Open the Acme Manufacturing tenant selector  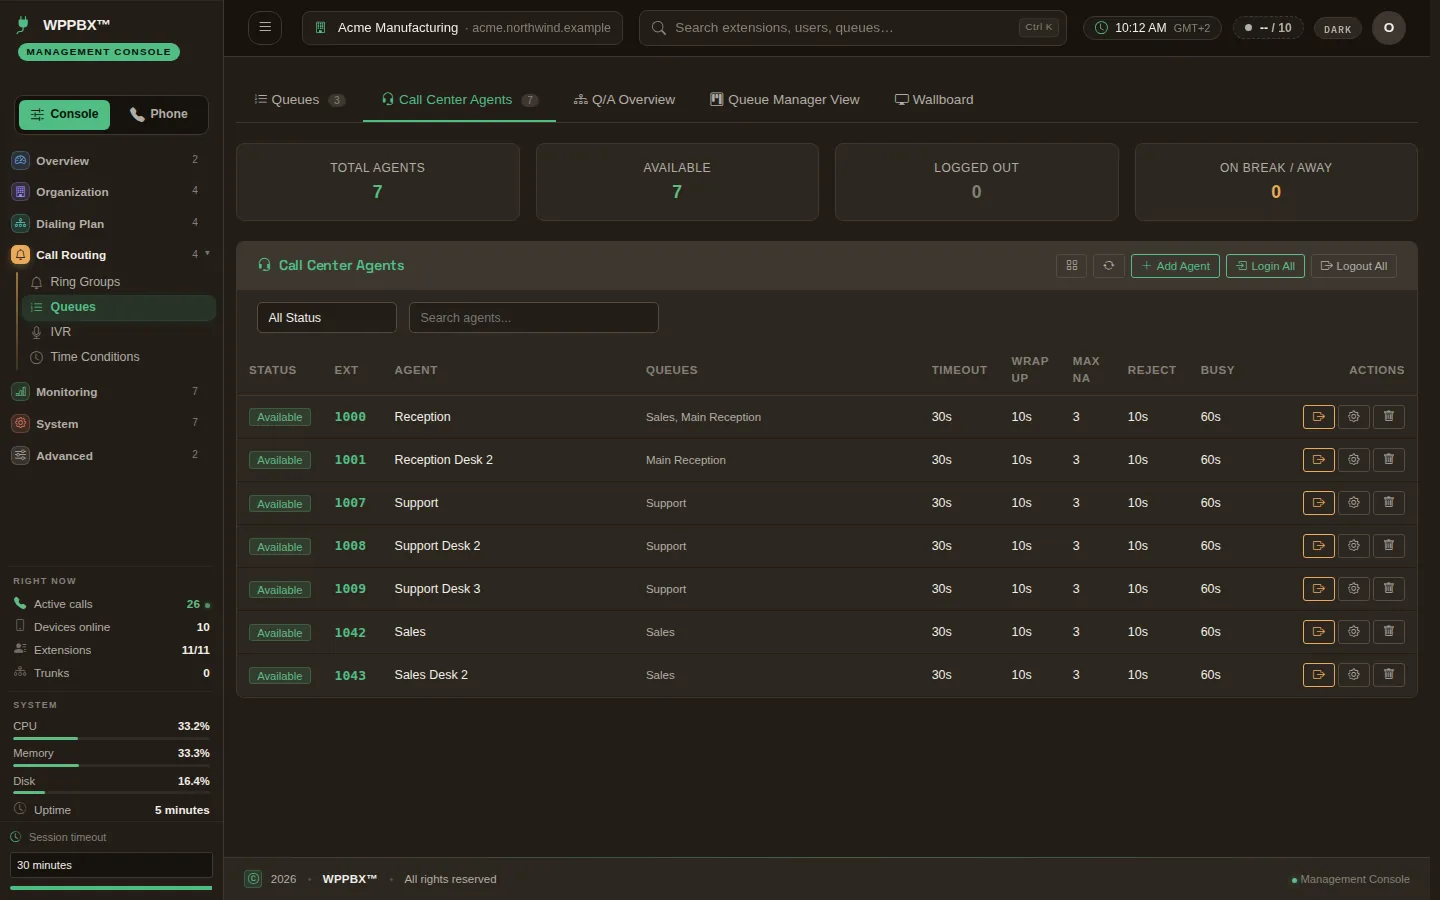[x=462, y=28]
